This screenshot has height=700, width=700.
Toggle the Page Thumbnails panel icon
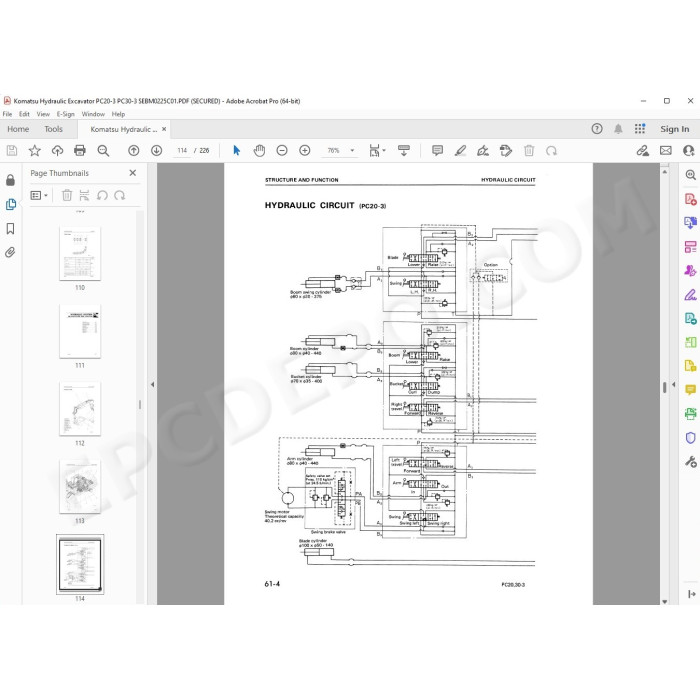[10, 204]
